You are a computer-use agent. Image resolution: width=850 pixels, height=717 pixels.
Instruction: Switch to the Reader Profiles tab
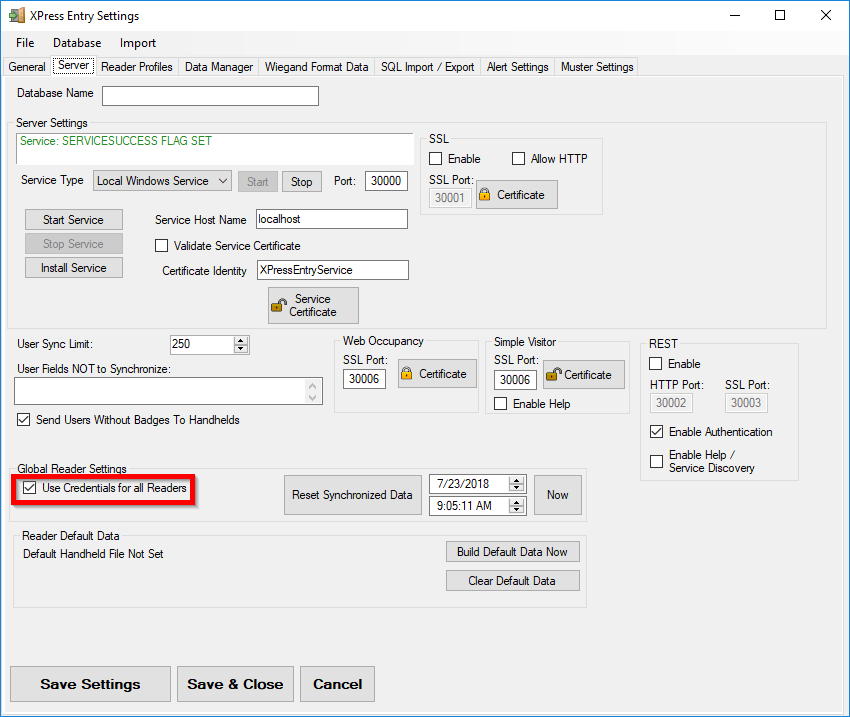[x=137, y=67]
